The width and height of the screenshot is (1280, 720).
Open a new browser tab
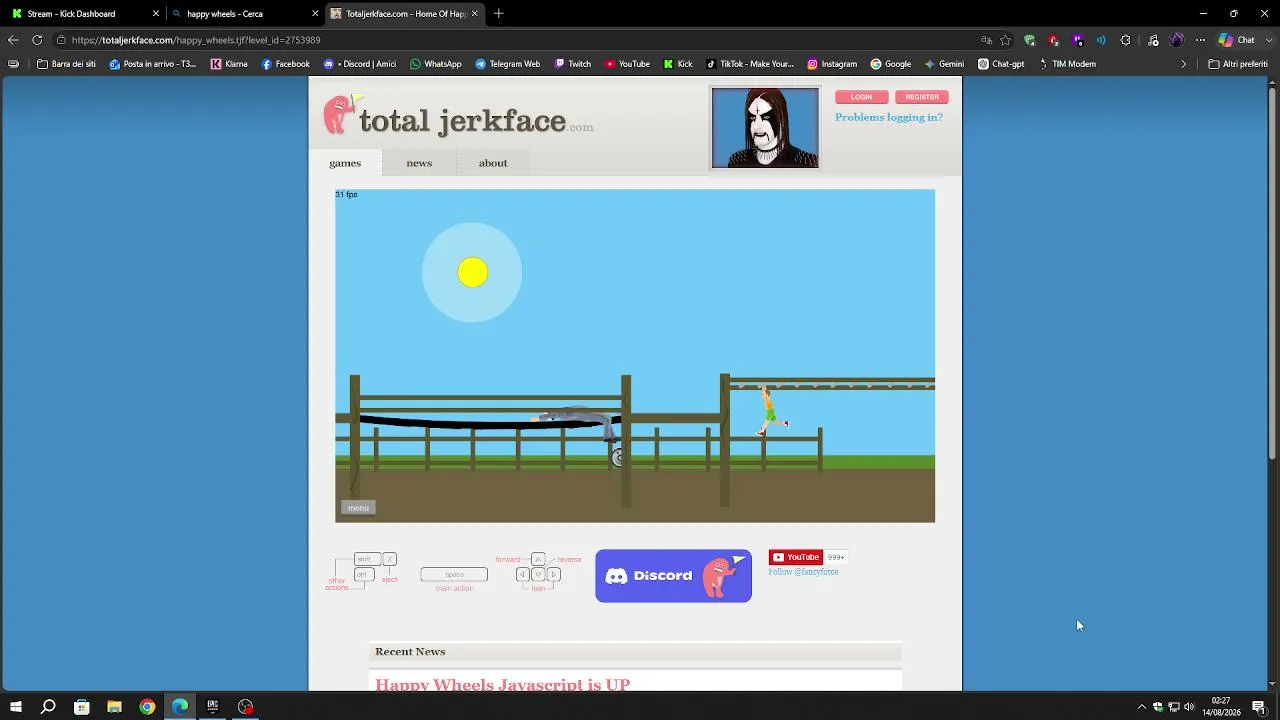pos(499,14)
